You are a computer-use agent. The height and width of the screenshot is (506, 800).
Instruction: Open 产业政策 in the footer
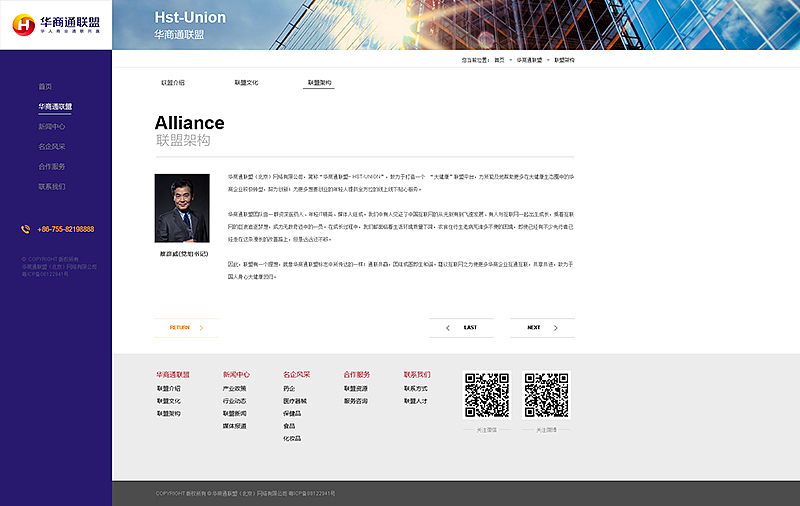point(235,389)
